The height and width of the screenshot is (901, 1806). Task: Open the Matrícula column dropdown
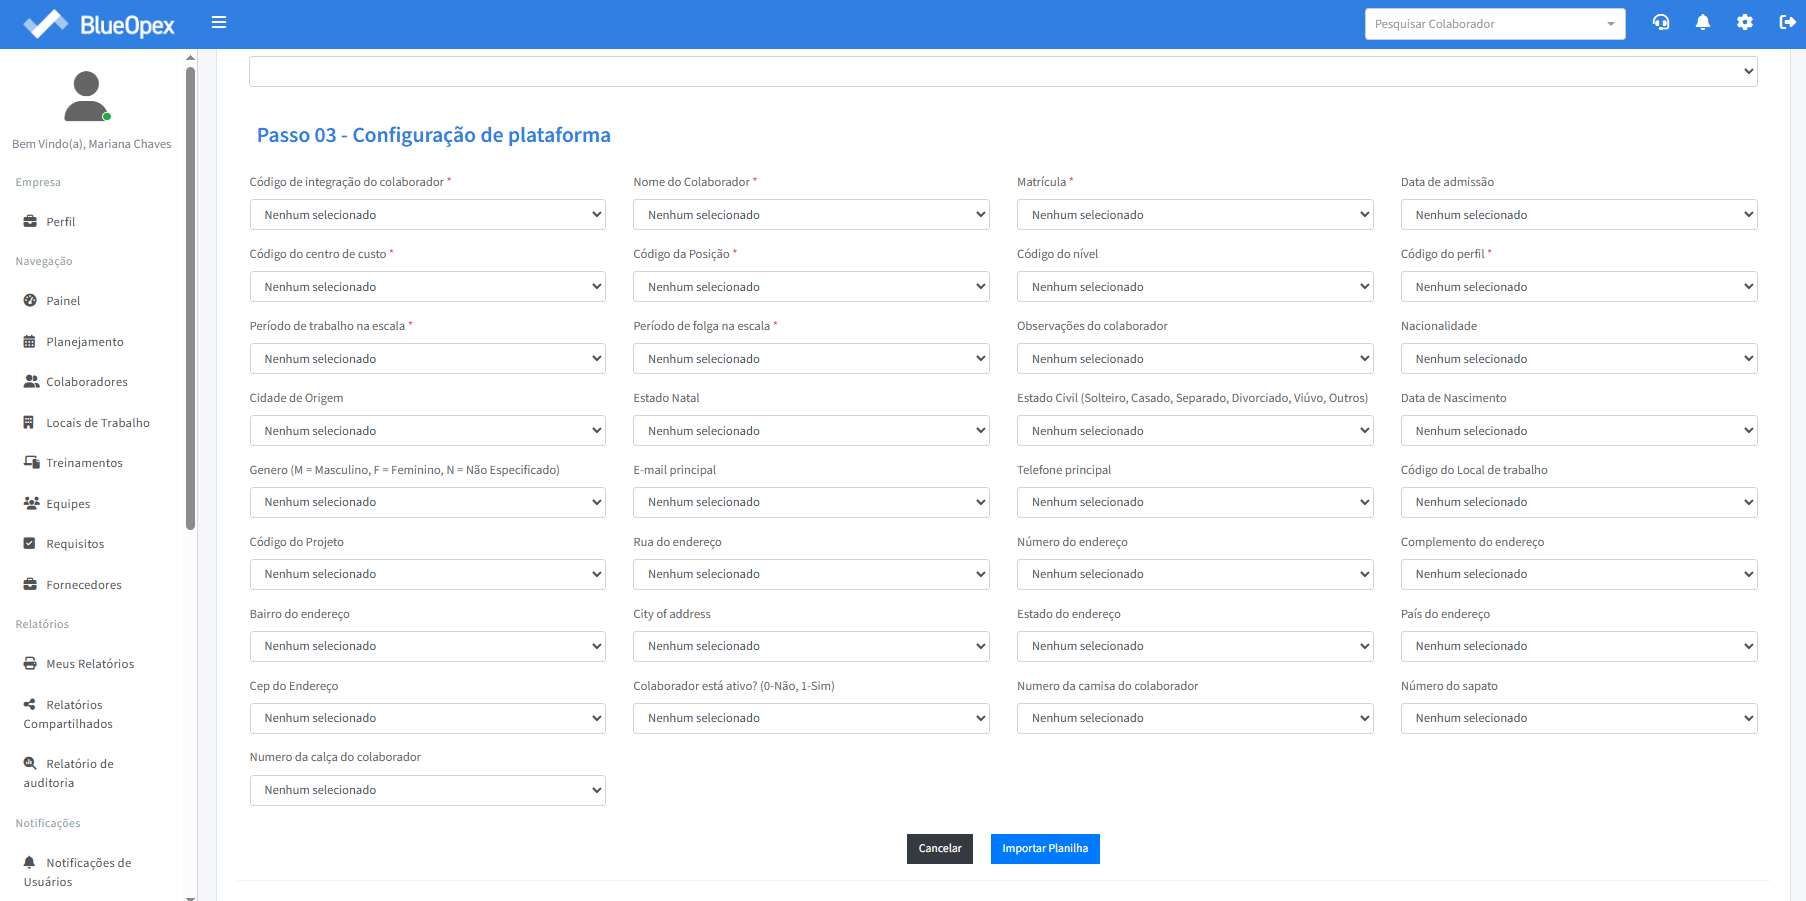(x=1195, y=215)
